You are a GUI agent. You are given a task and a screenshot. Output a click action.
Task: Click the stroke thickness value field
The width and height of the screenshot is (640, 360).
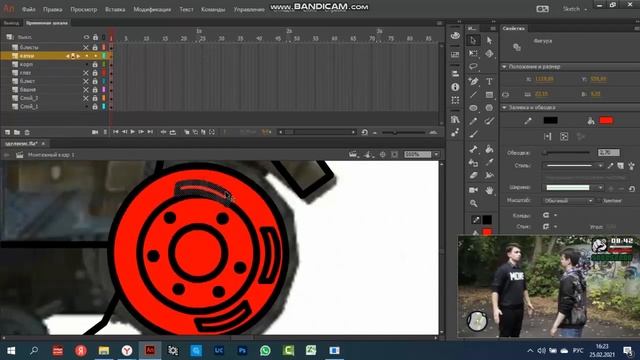coord(609,153)
